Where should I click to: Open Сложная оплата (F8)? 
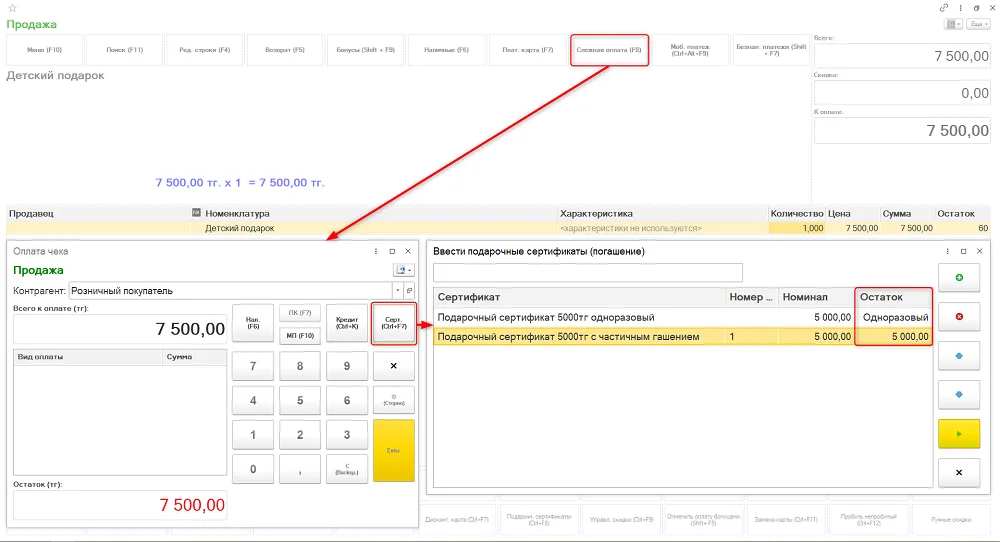point(609,50)
